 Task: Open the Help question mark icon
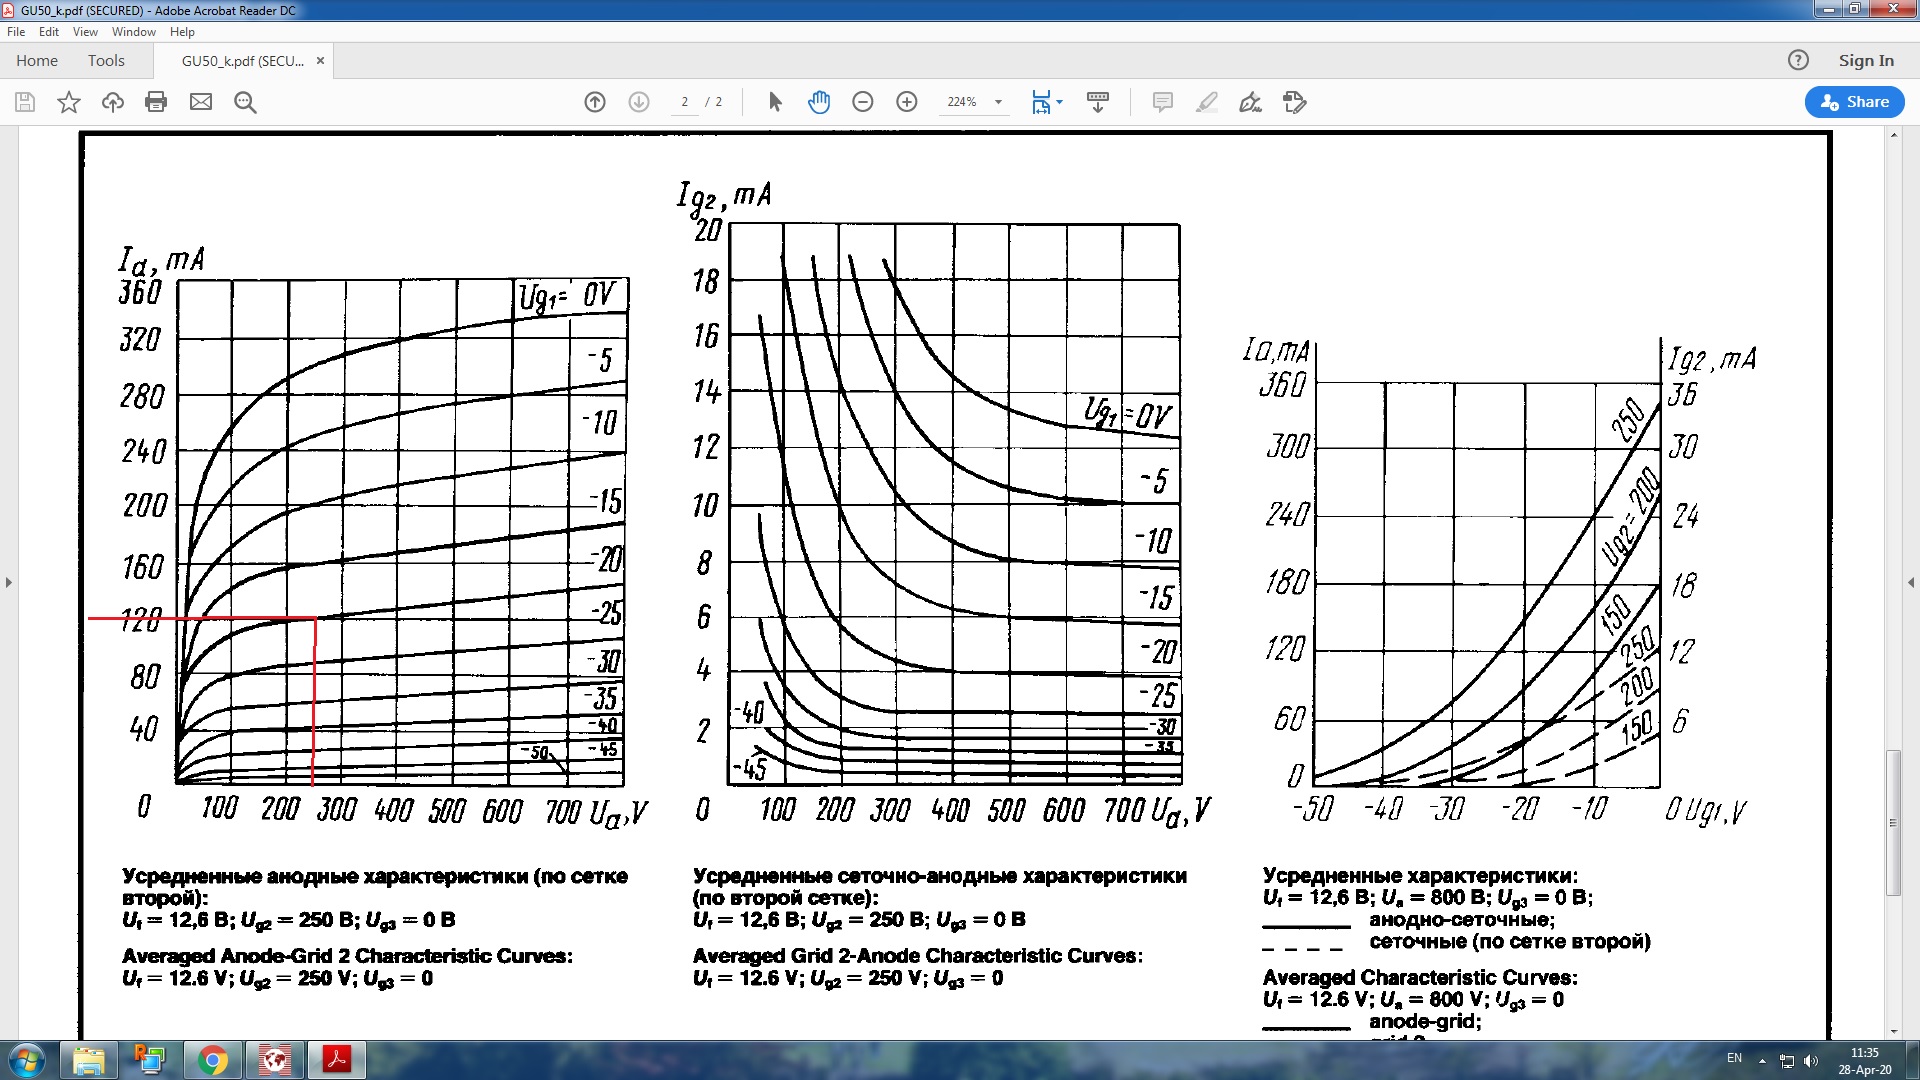(1798, 60)
